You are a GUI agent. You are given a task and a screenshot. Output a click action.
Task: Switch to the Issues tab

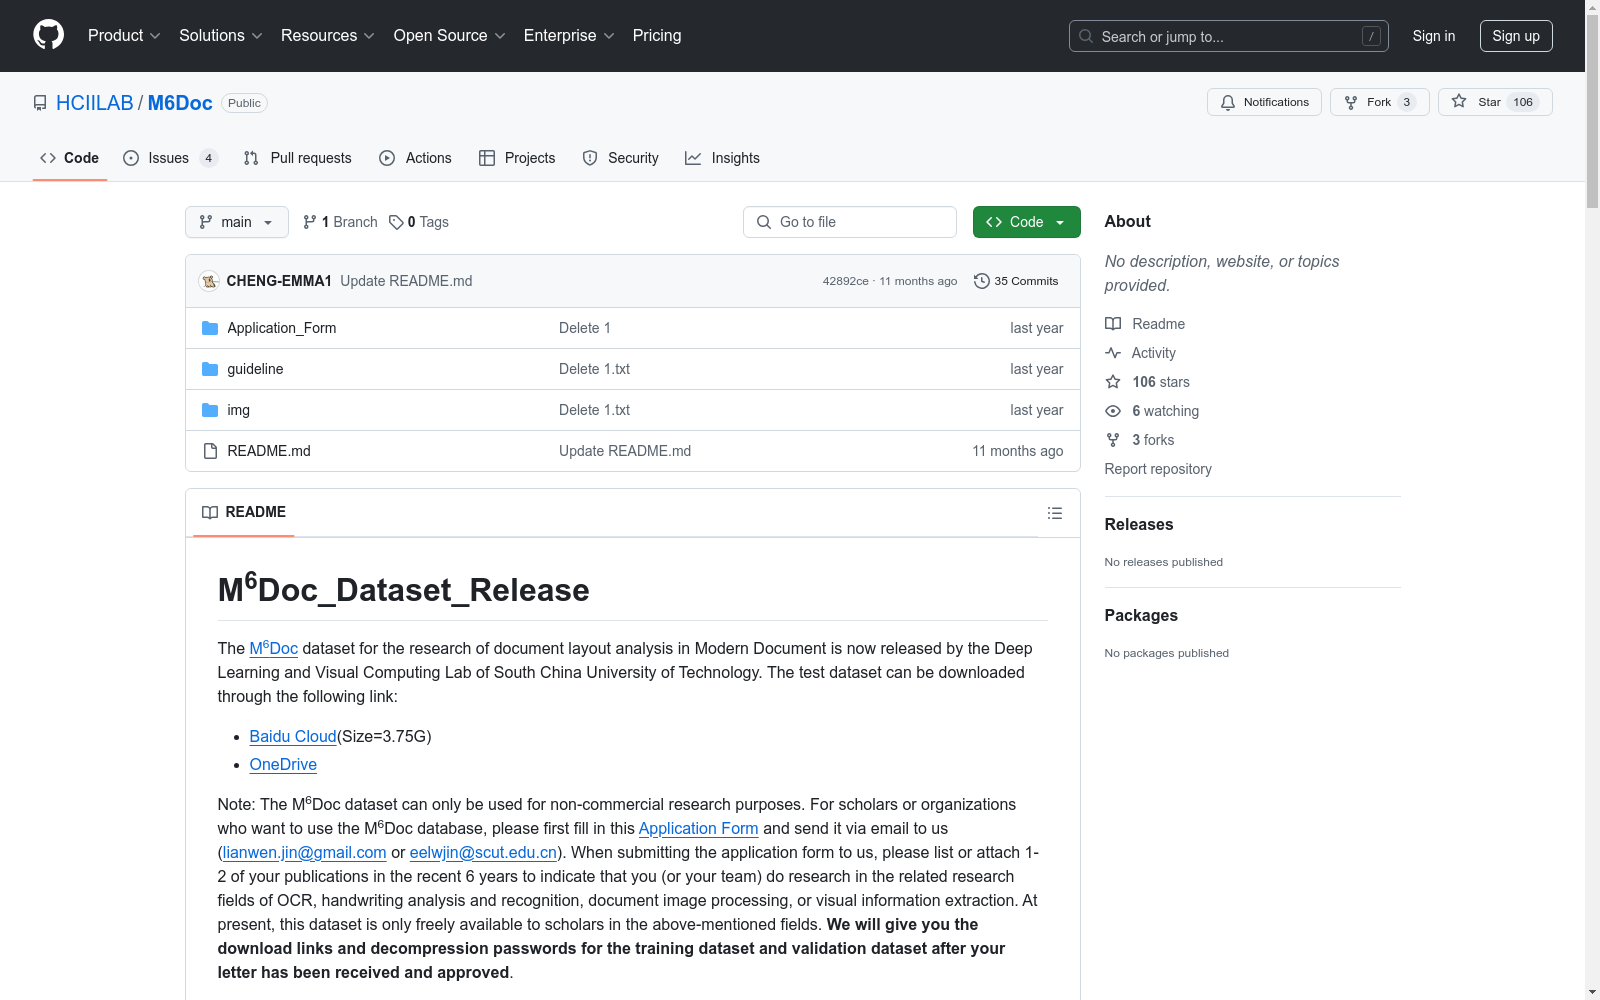pyautogui.click(x=169, y=158)
